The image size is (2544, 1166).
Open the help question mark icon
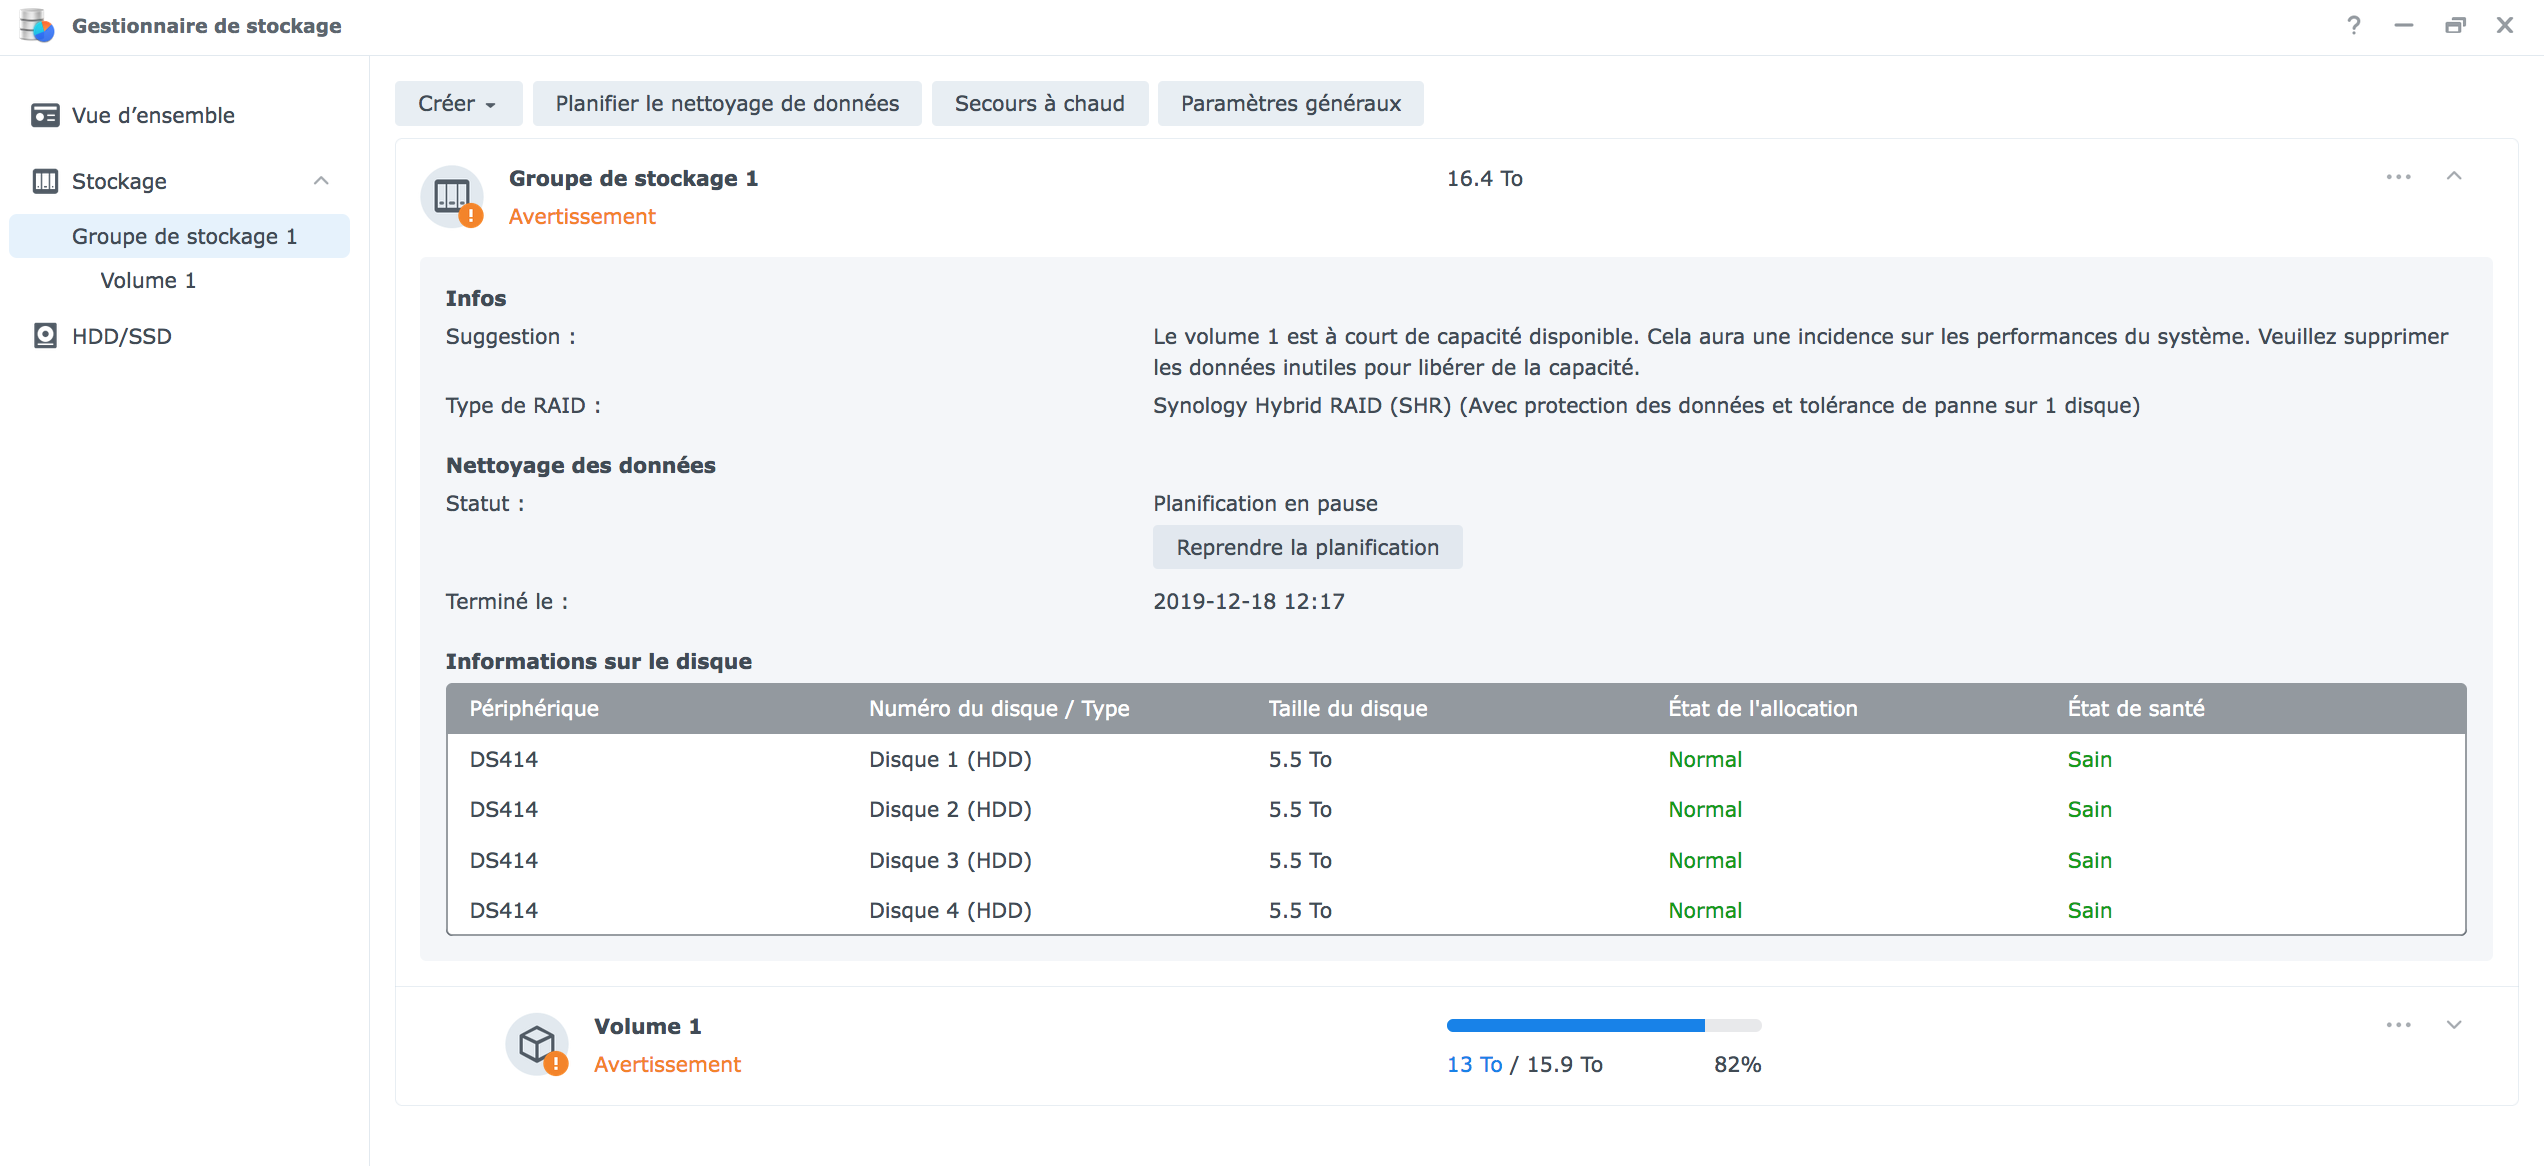(x=2354, y=25)
